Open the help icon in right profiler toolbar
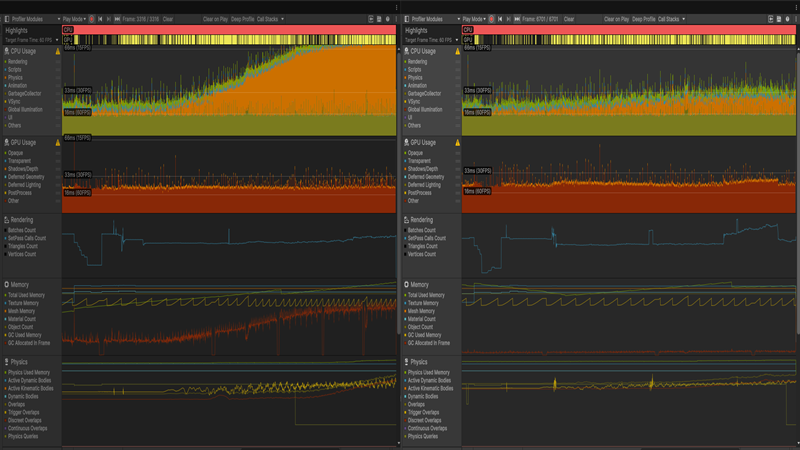Image resolution: width=800 pixels, height=450 pixels. pyautogui.click(x=787, y=19)
